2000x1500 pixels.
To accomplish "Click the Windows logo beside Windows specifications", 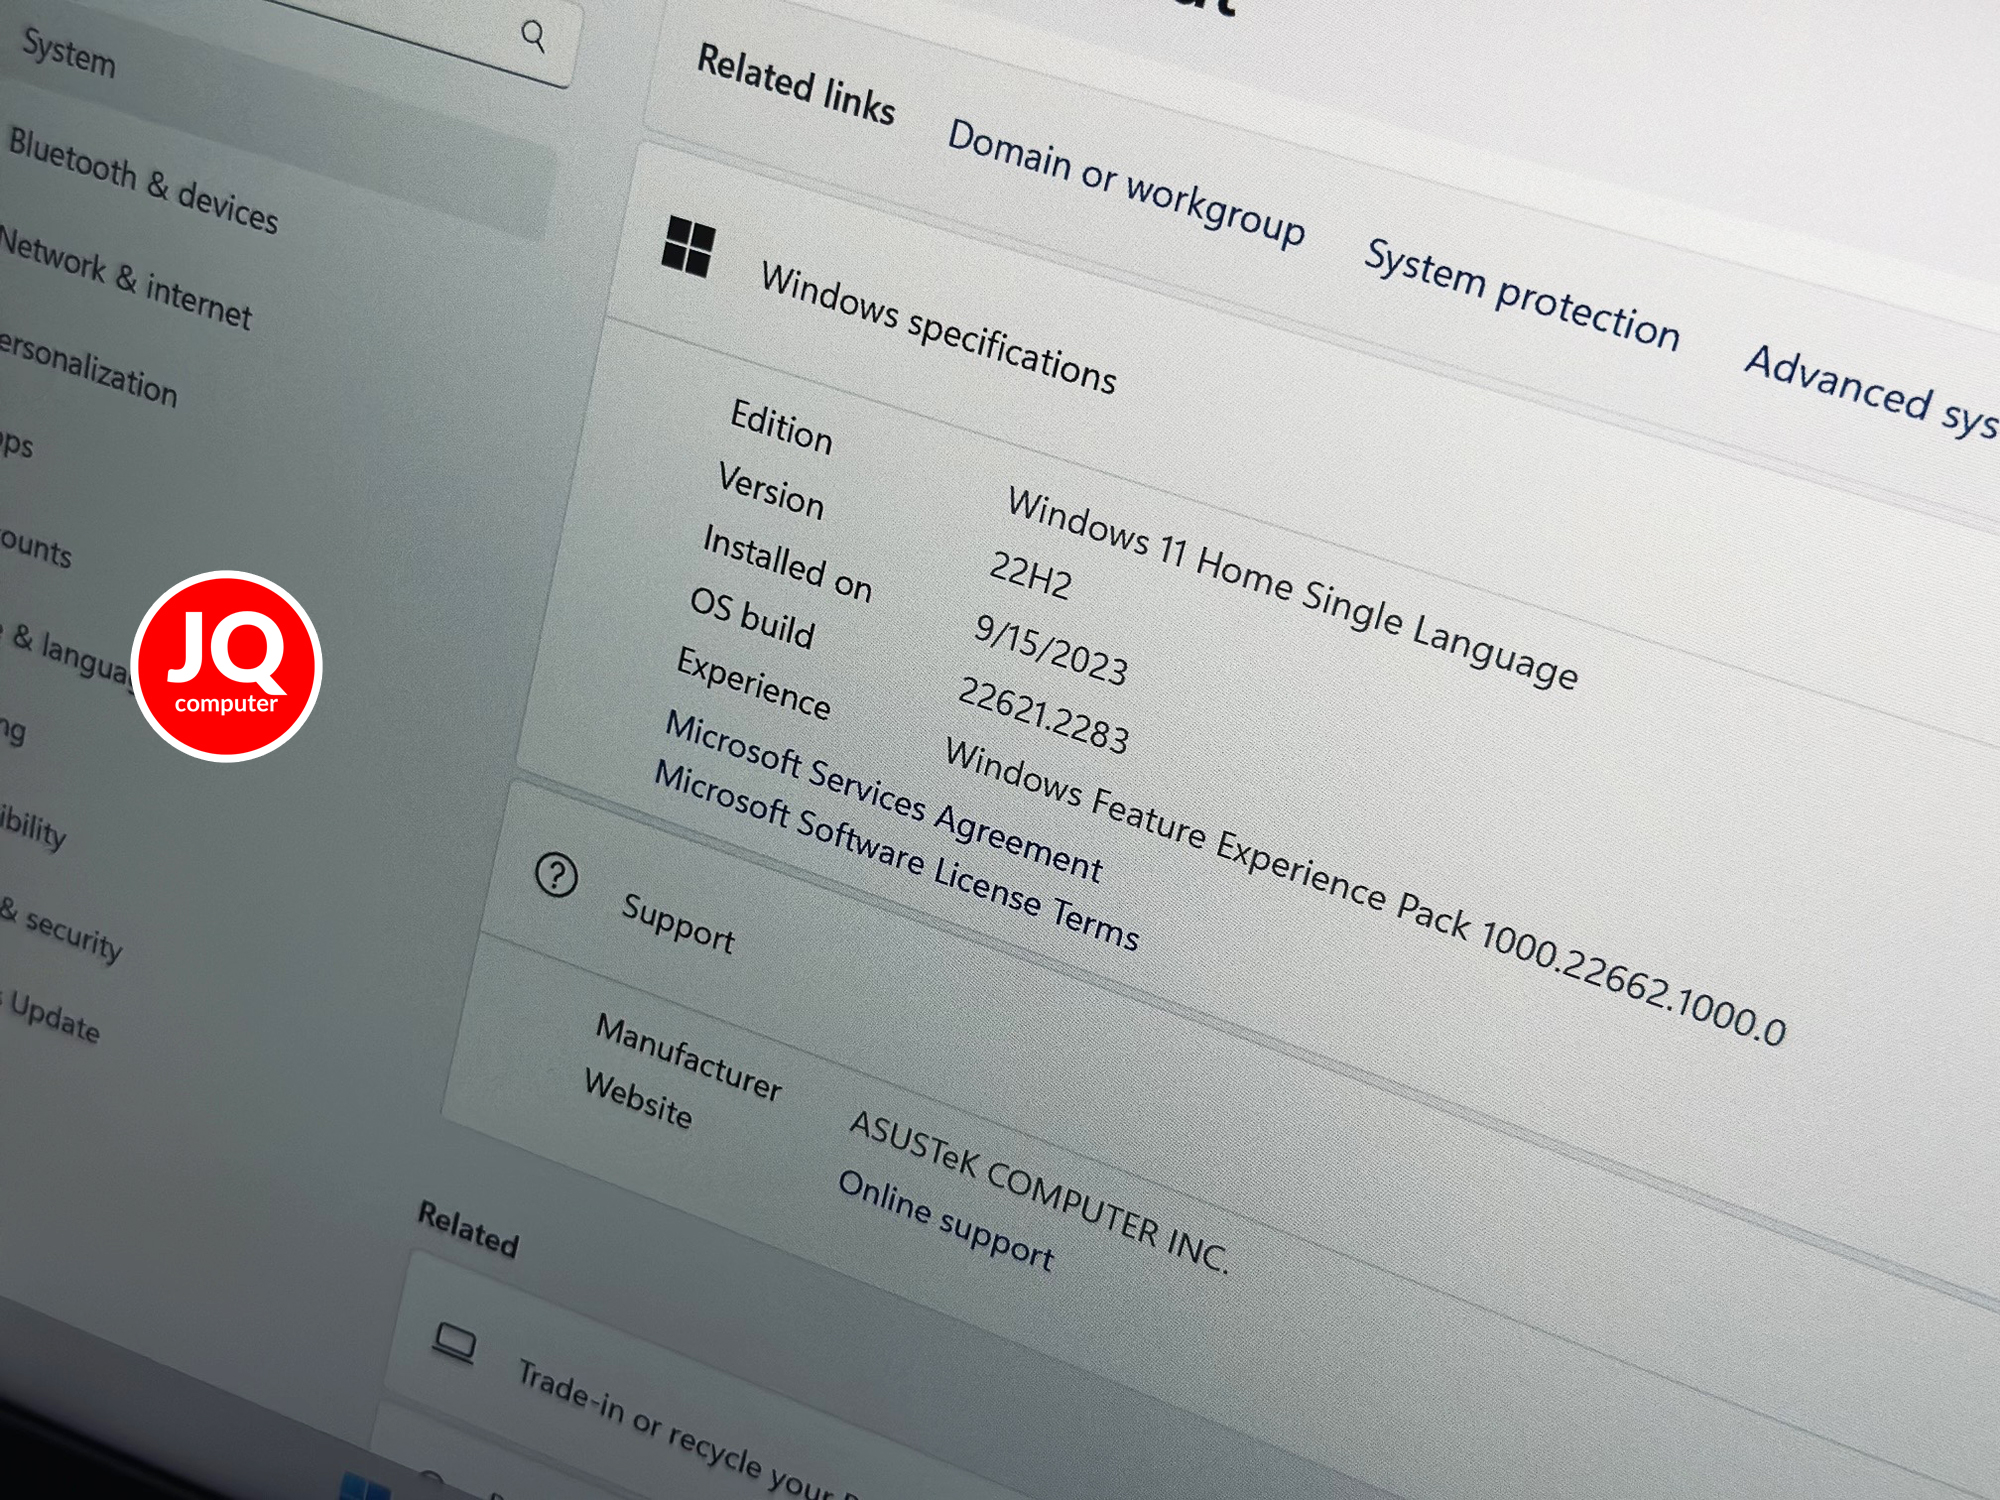I will [x=688, y=246].
